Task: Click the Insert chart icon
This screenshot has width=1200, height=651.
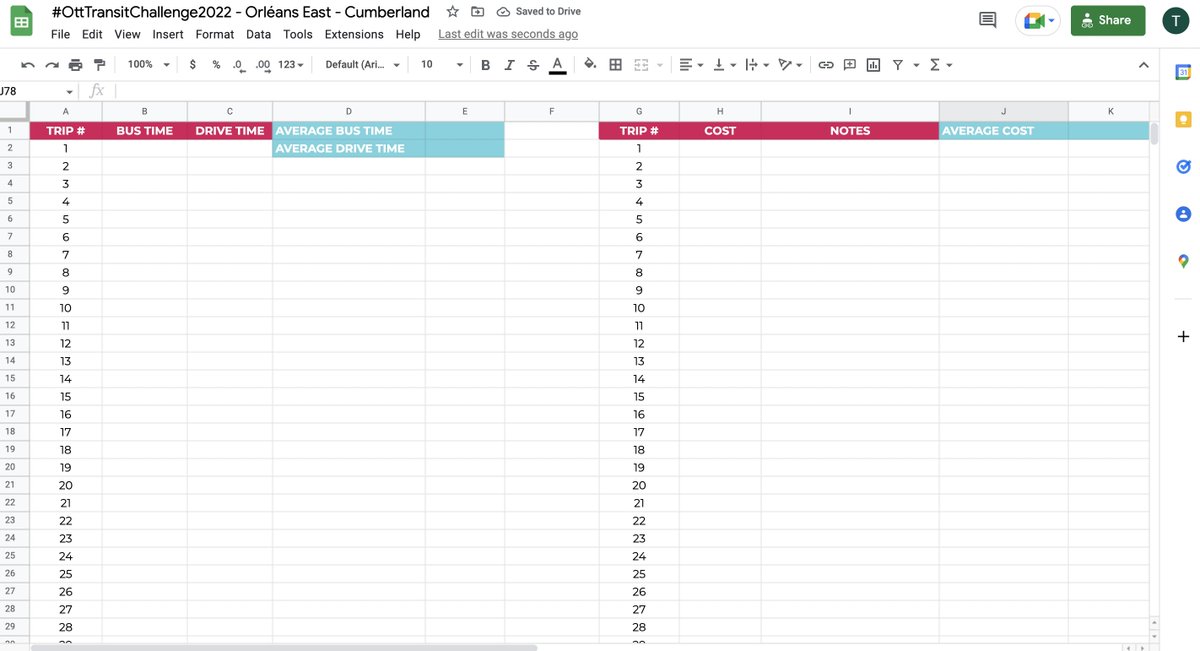Action: coord(873,64)
